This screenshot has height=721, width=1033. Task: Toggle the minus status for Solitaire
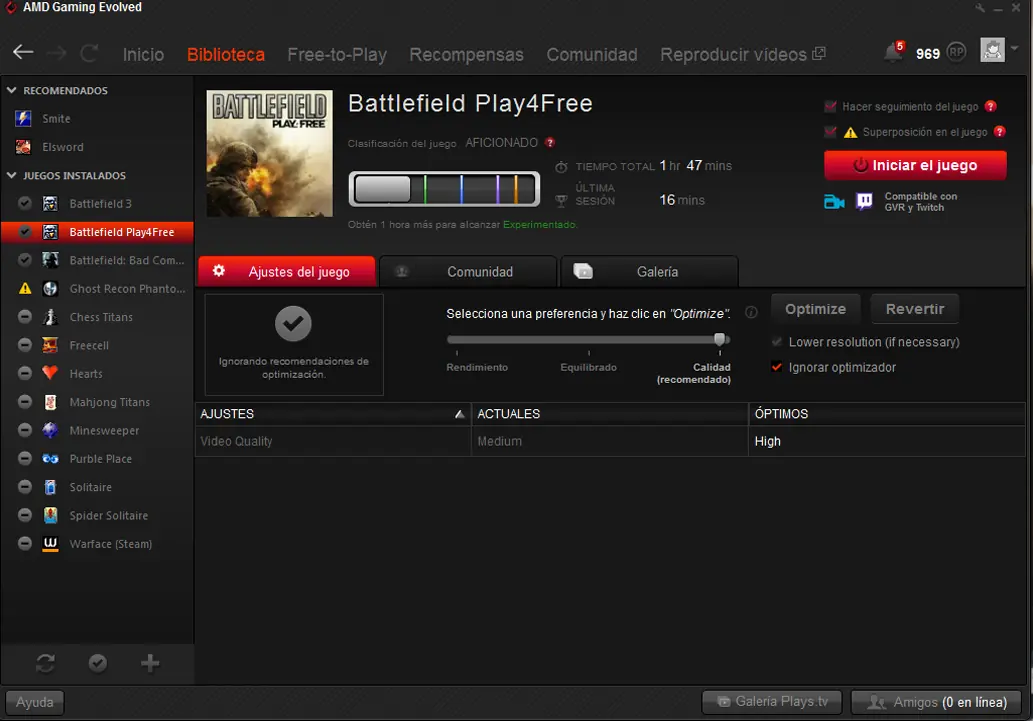tap(24, 486)
